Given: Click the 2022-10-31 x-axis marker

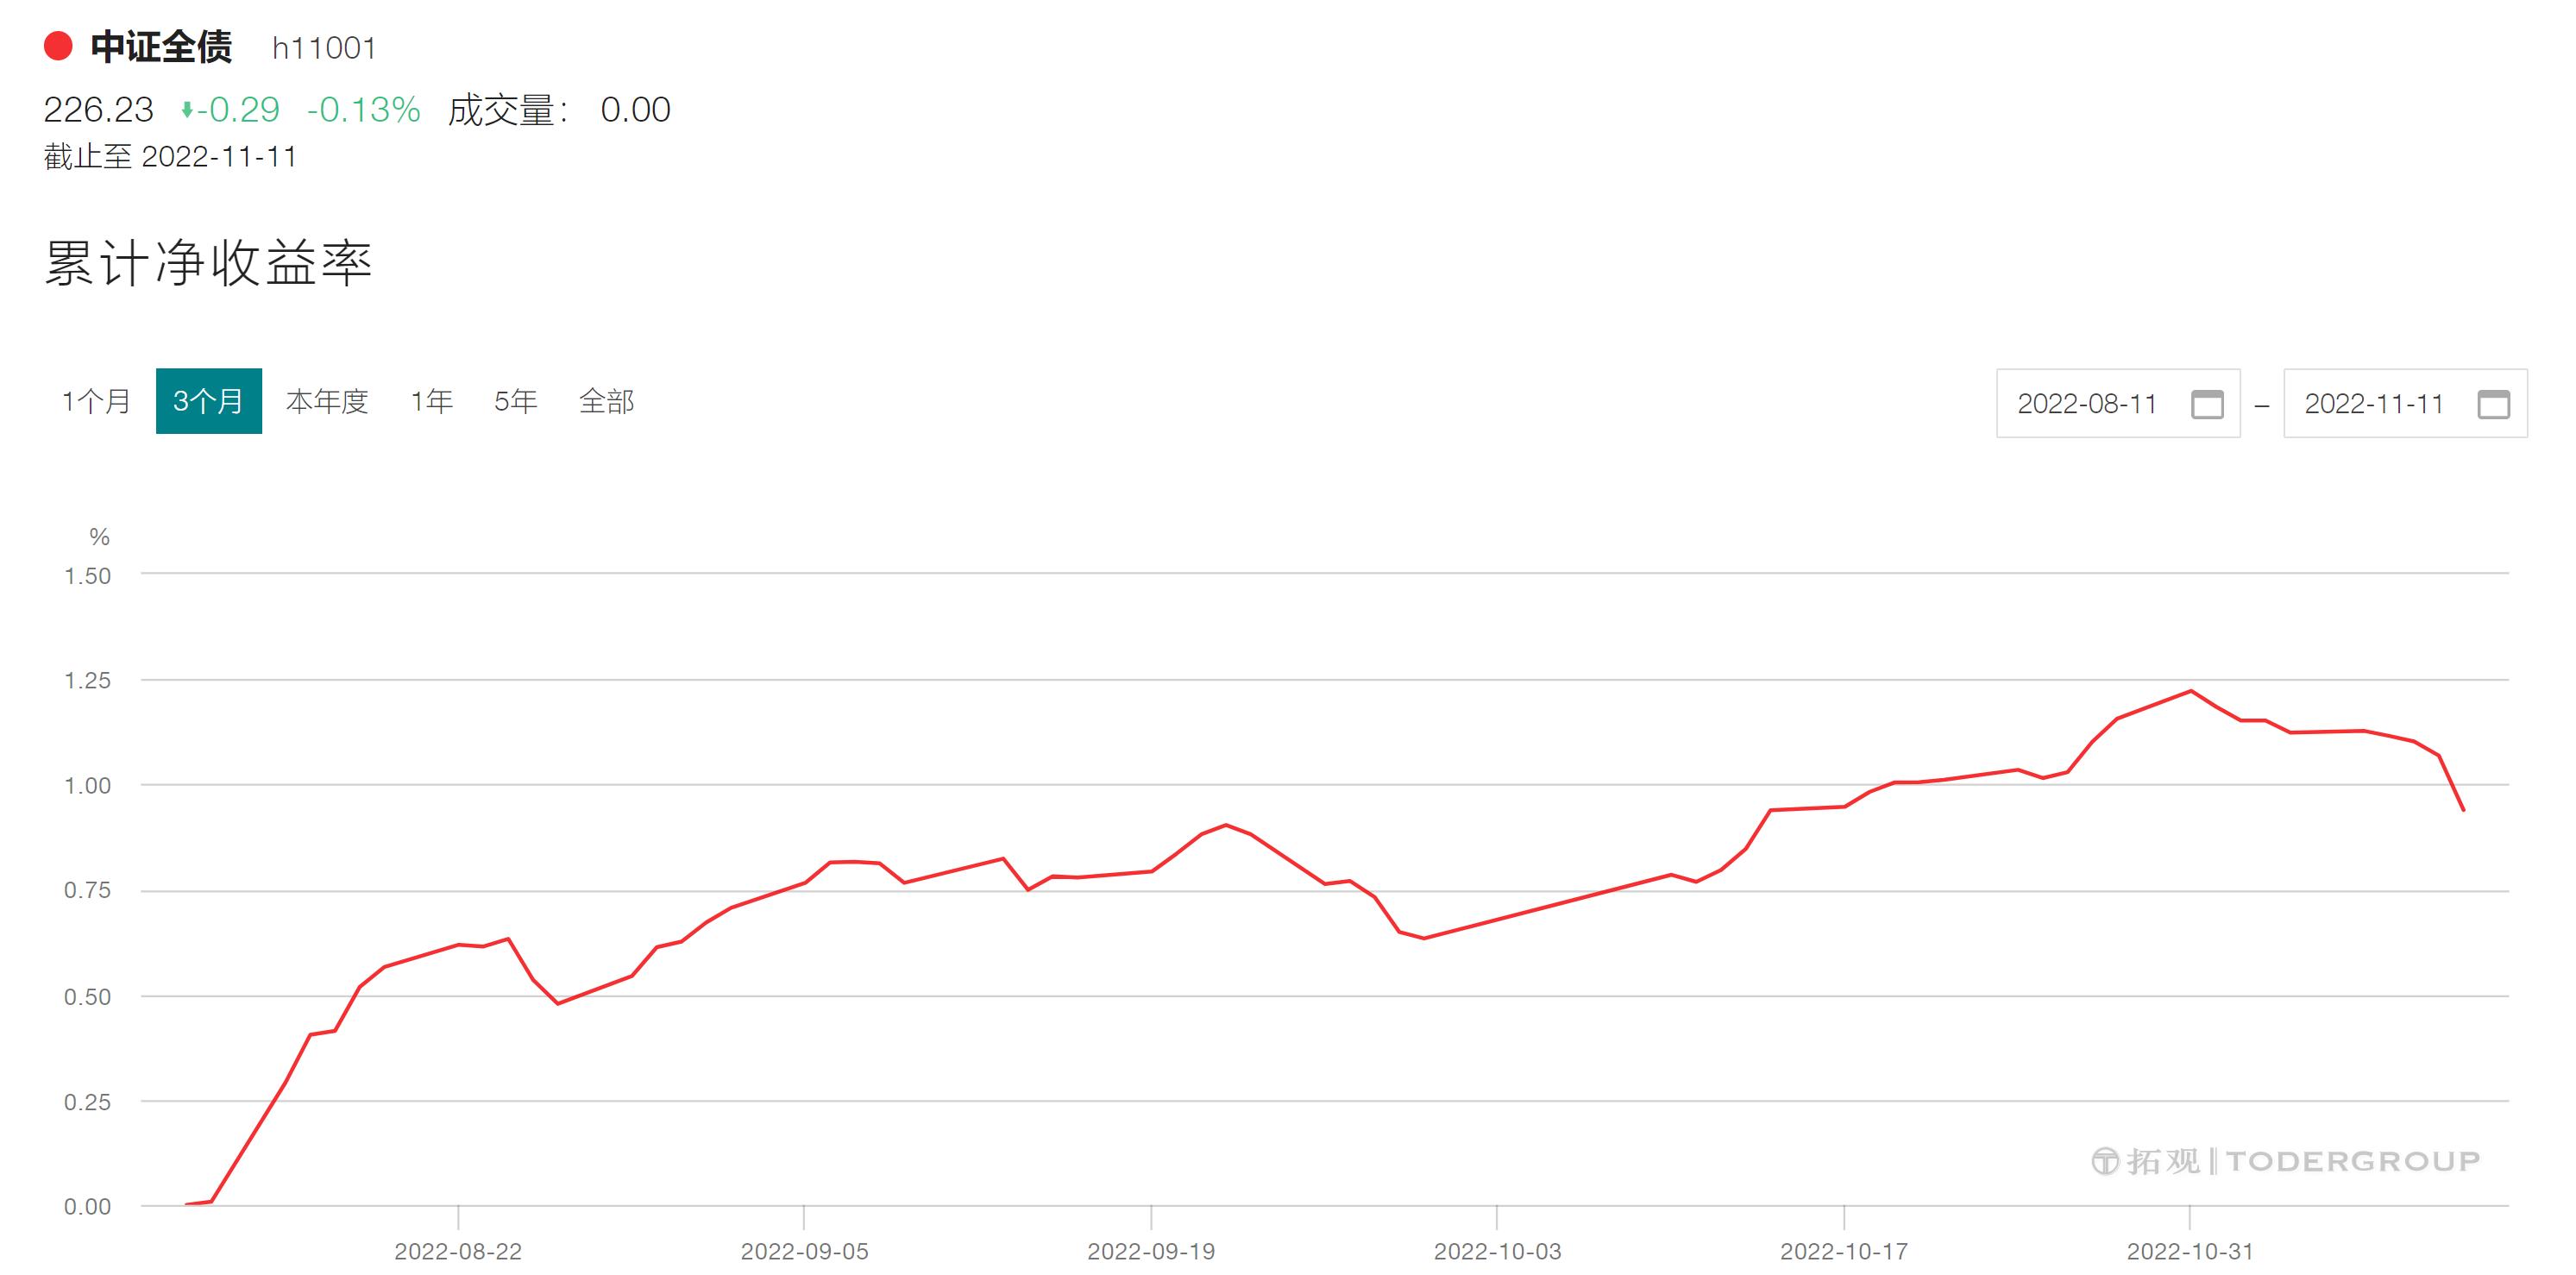Looking at the screenshot, I should [2190, 1251].
